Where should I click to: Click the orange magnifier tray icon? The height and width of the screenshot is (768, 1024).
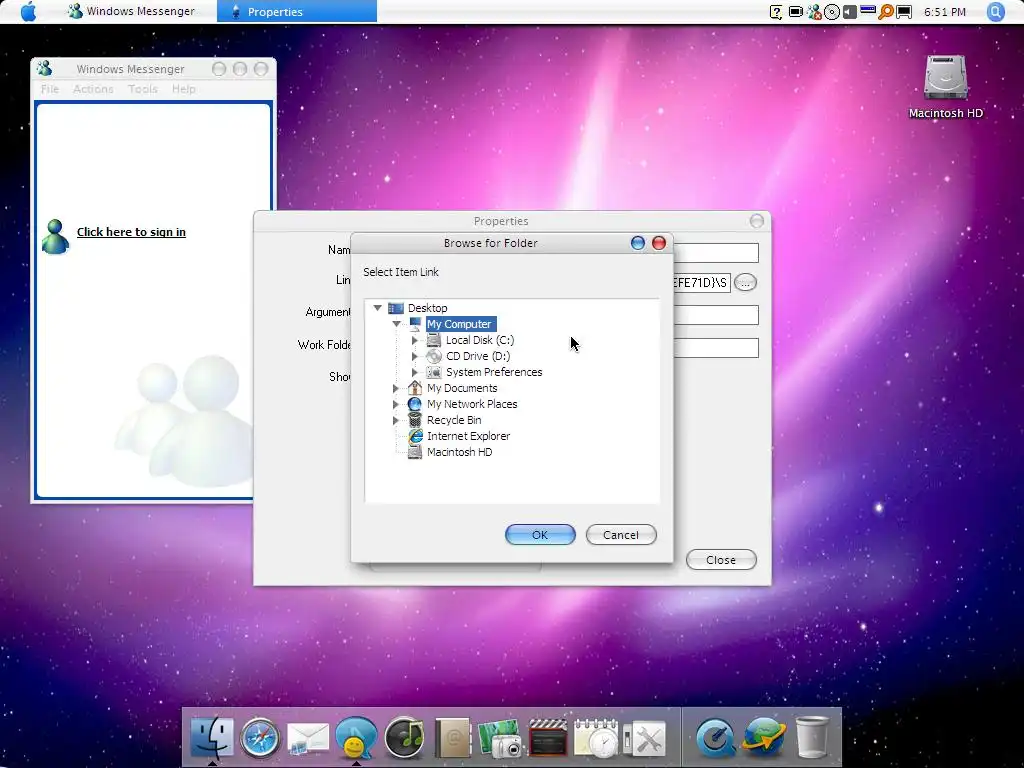tap(886, 12)
